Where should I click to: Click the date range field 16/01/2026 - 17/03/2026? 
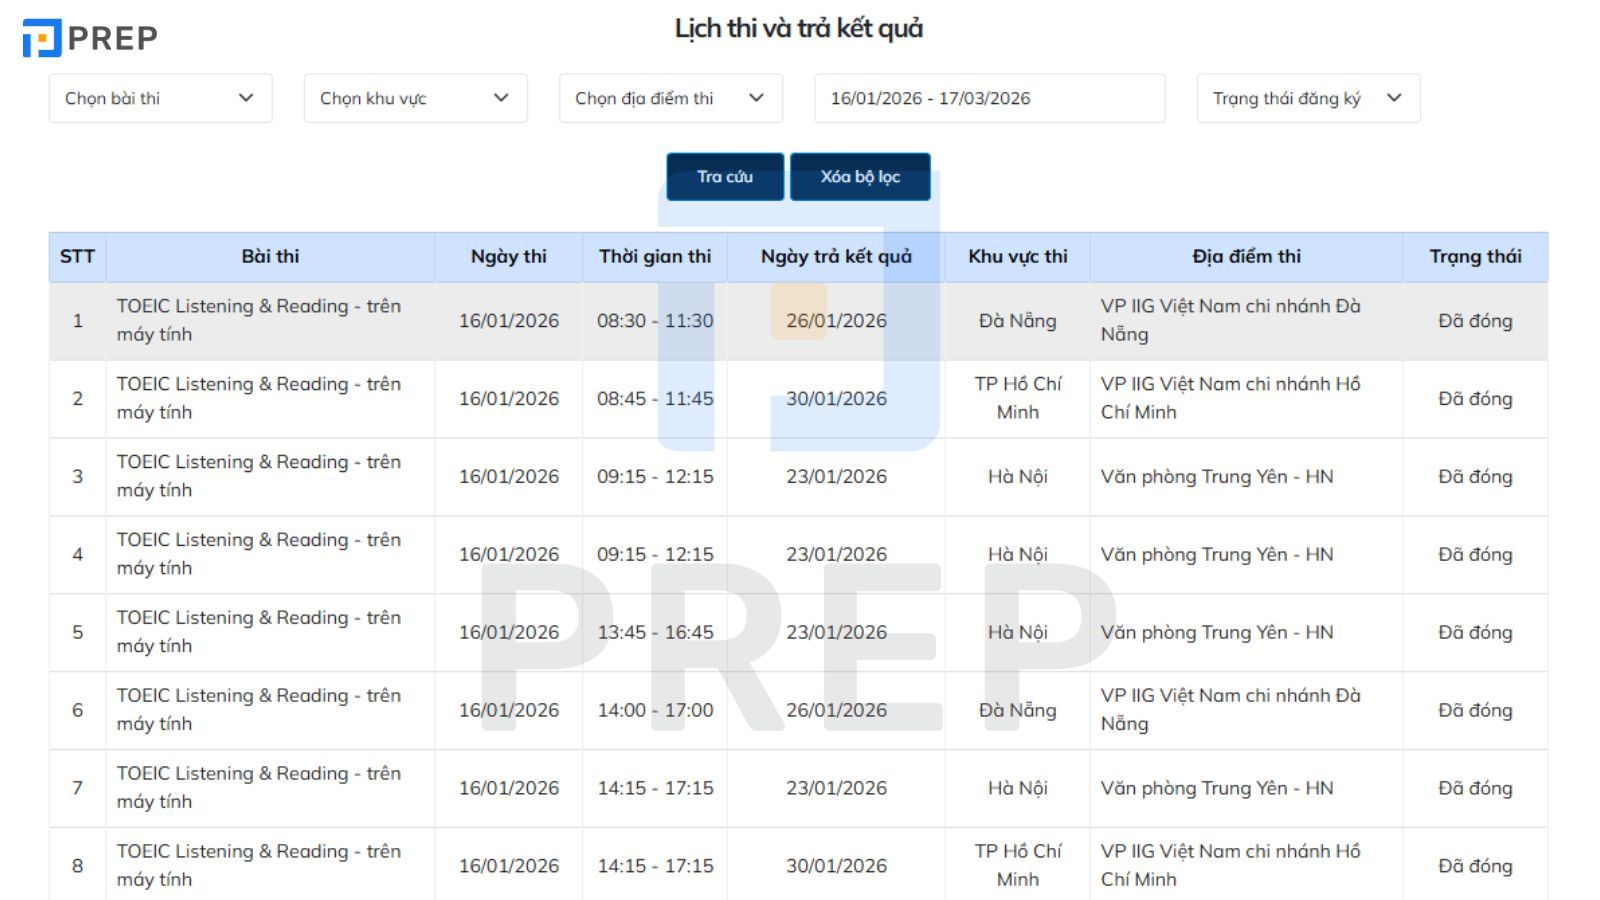pos(988,98)
